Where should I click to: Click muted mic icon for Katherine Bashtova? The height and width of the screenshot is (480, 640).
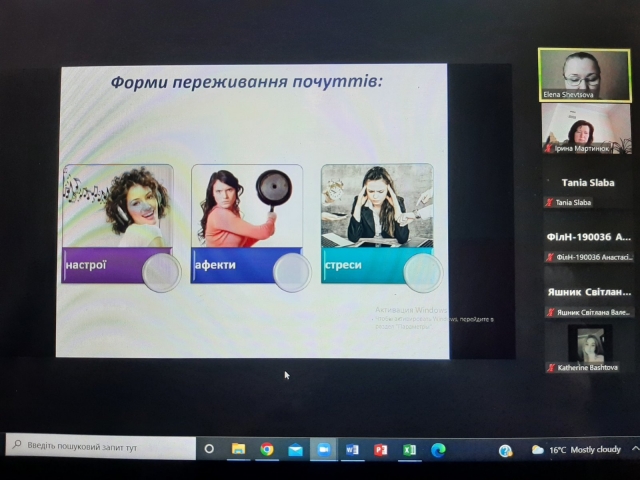(x=551, y=367)
